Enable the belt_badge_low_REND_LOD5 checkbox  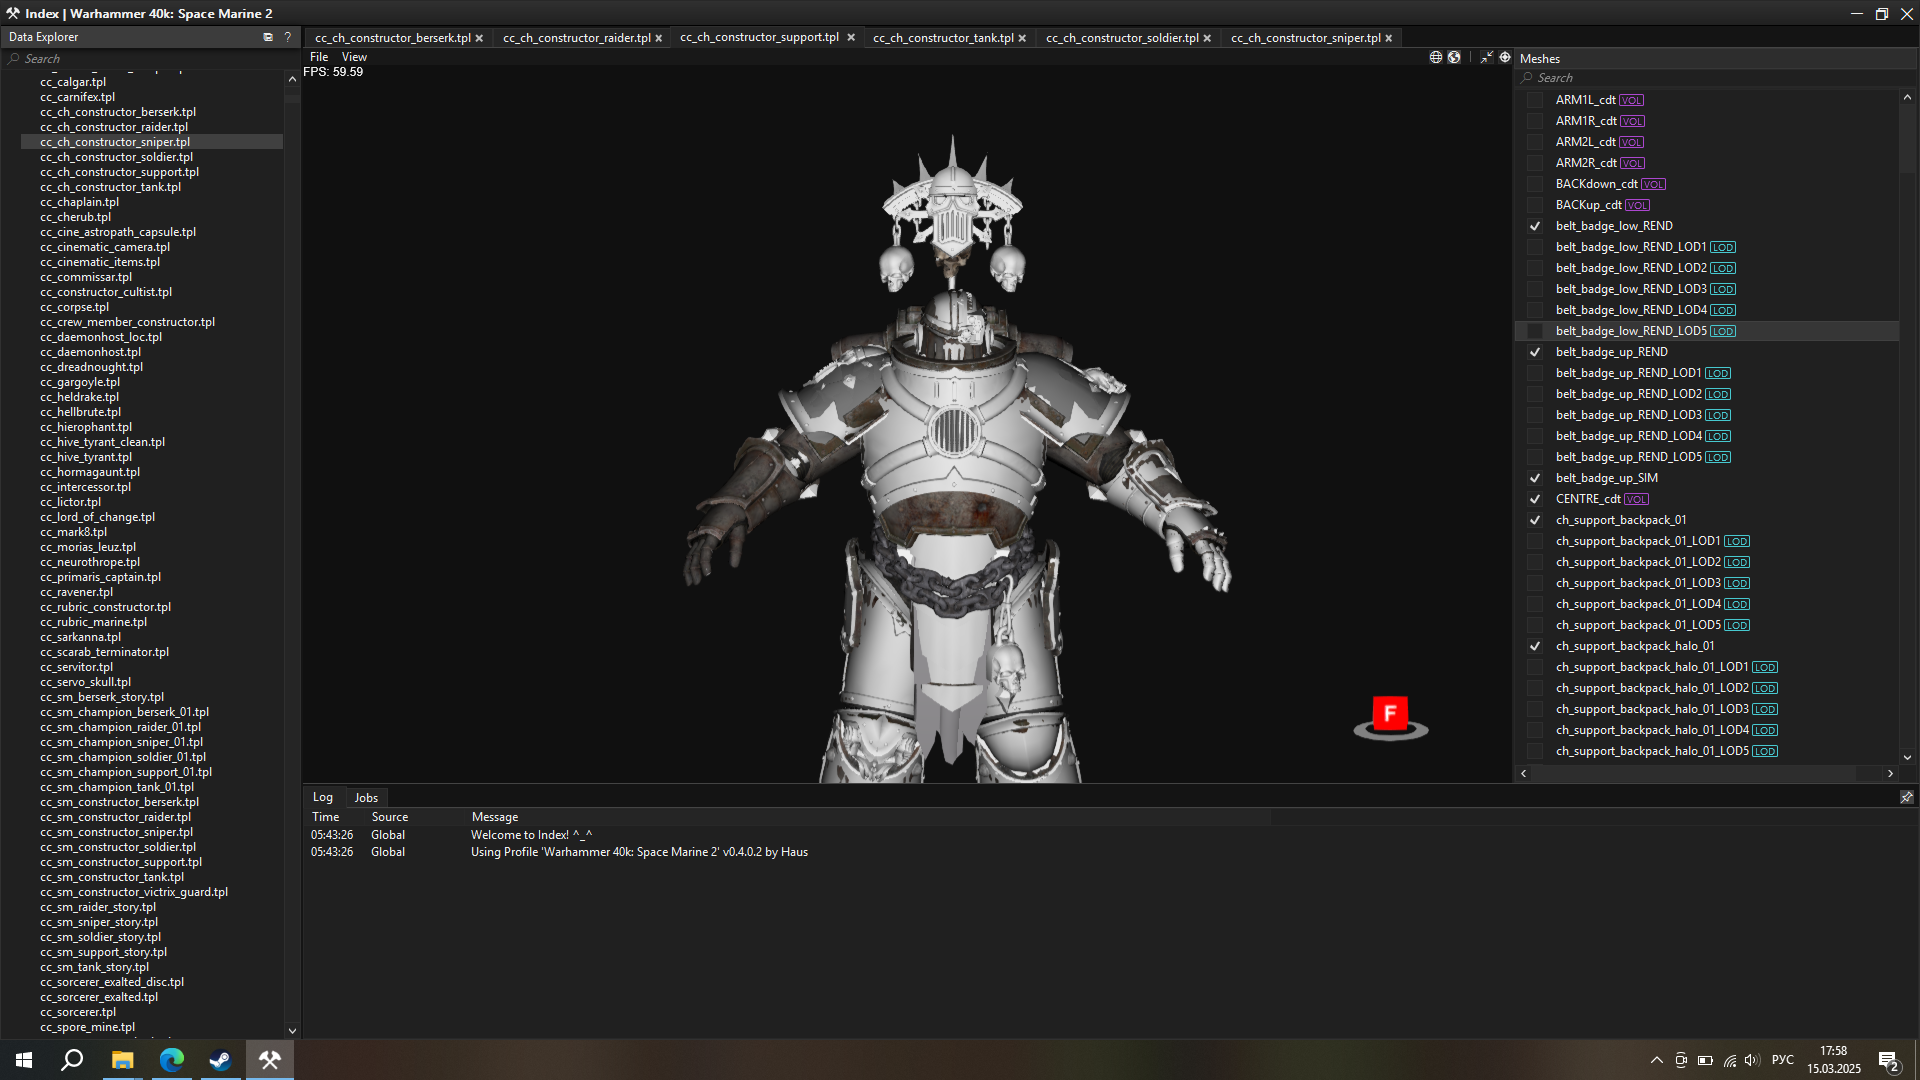click(1535, 331)
